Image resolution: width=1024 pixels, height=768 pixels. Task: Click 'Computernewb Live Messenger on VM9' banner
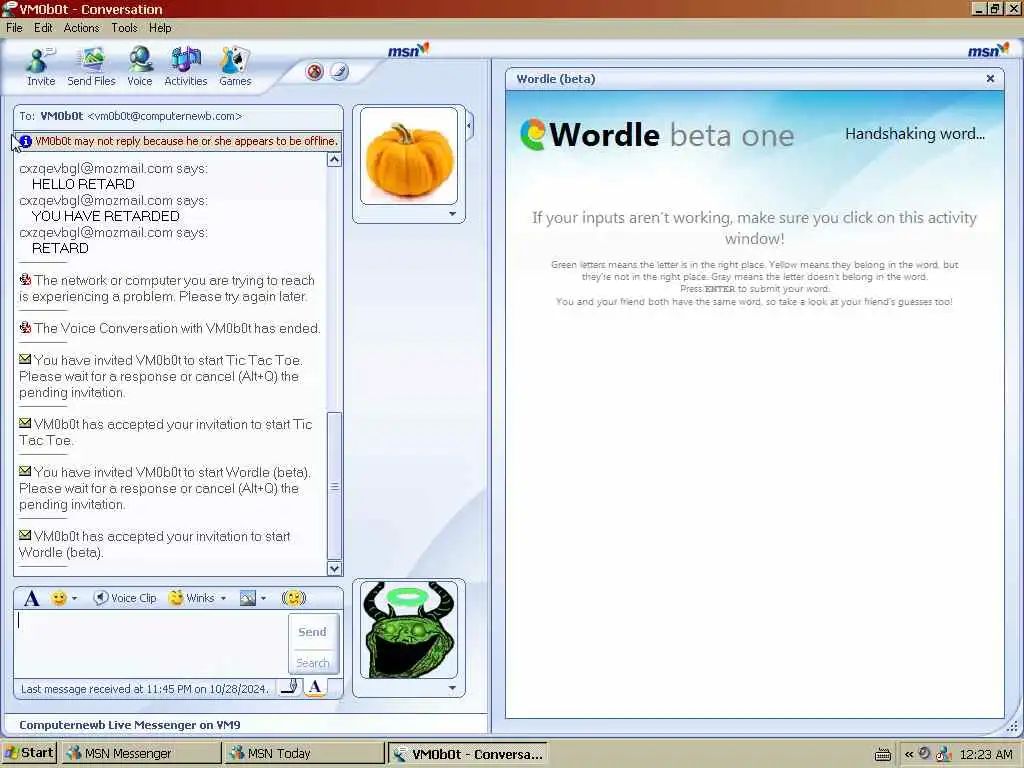(130, 725)
